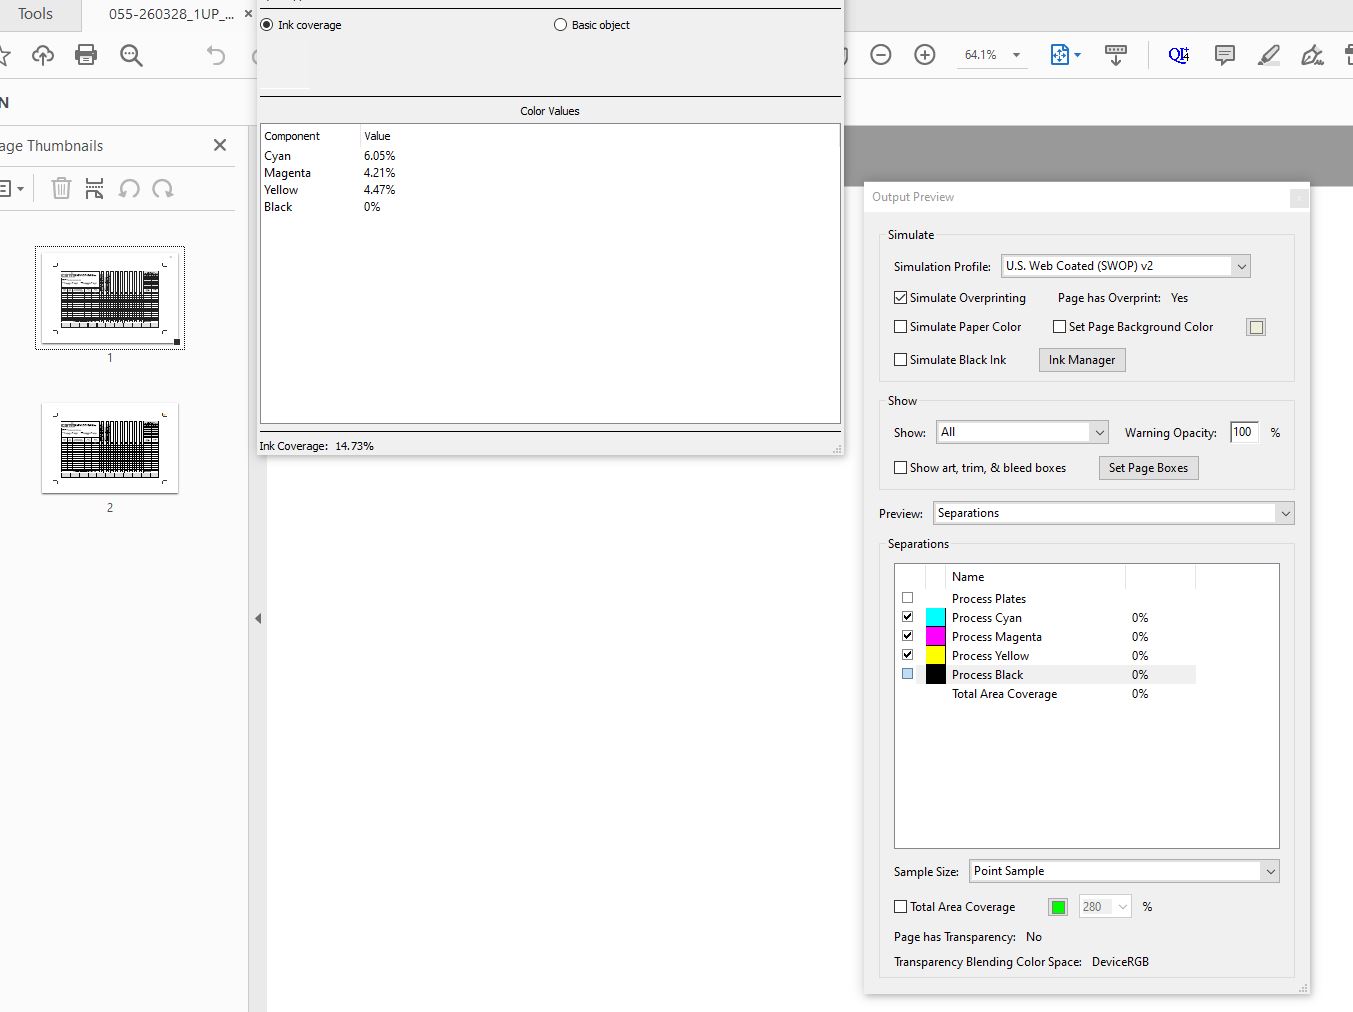
Task: Open the Sample Size dropdown
Action: tap(1270, 871)
